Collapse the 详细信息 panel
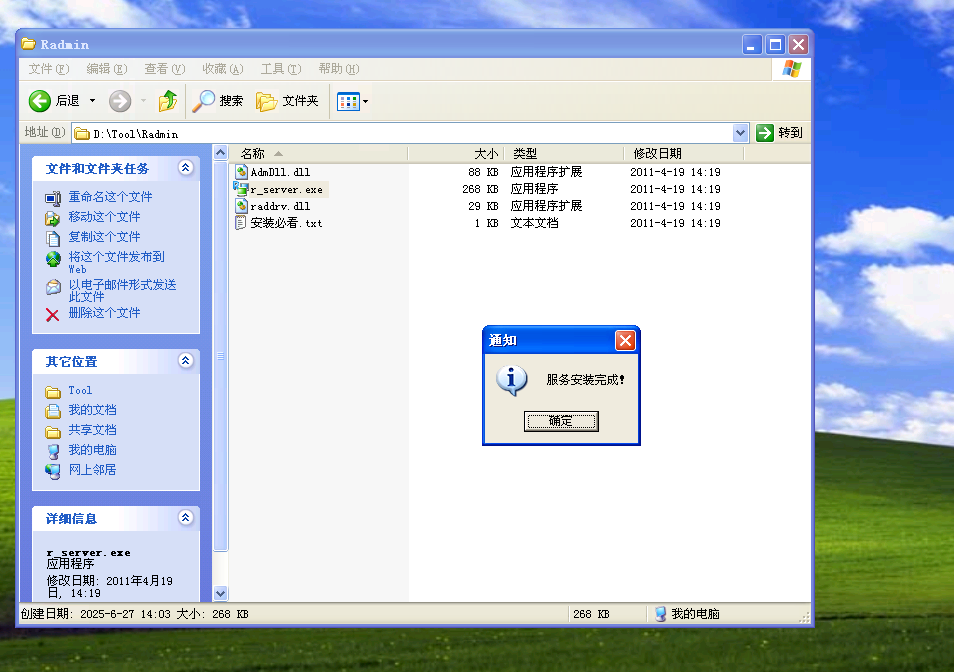 click(186, 518)
